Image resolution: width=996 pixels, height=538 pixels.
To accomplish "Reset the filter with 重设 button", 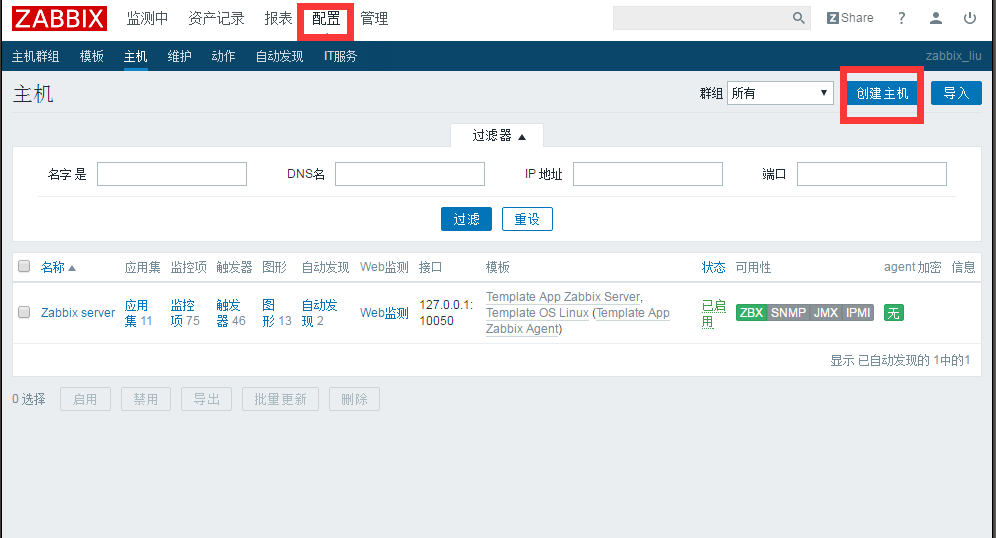I will 527,219.
